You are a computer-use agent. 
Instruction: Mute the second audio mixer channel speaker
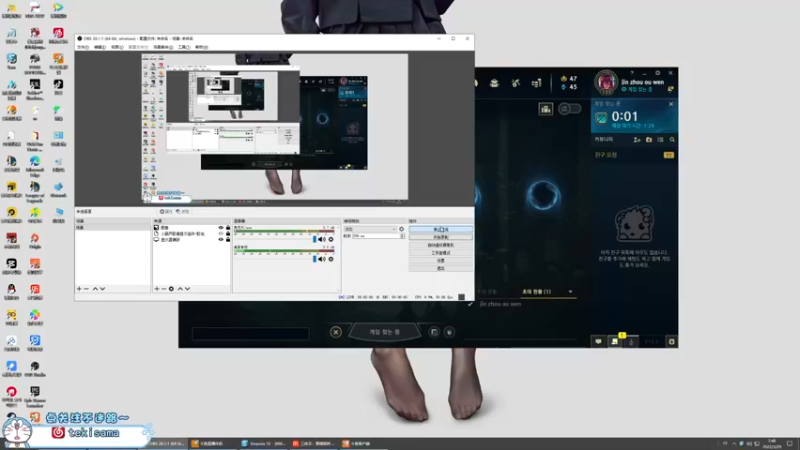[322, 259]
